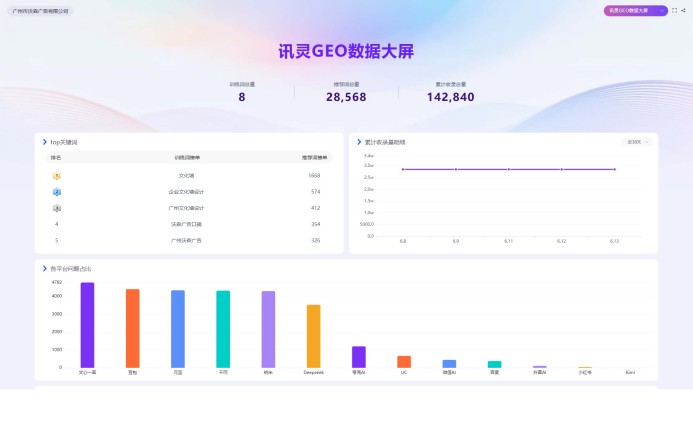
Task: Open the time range dropdown in the trend chart
Action: coord(637,142)
